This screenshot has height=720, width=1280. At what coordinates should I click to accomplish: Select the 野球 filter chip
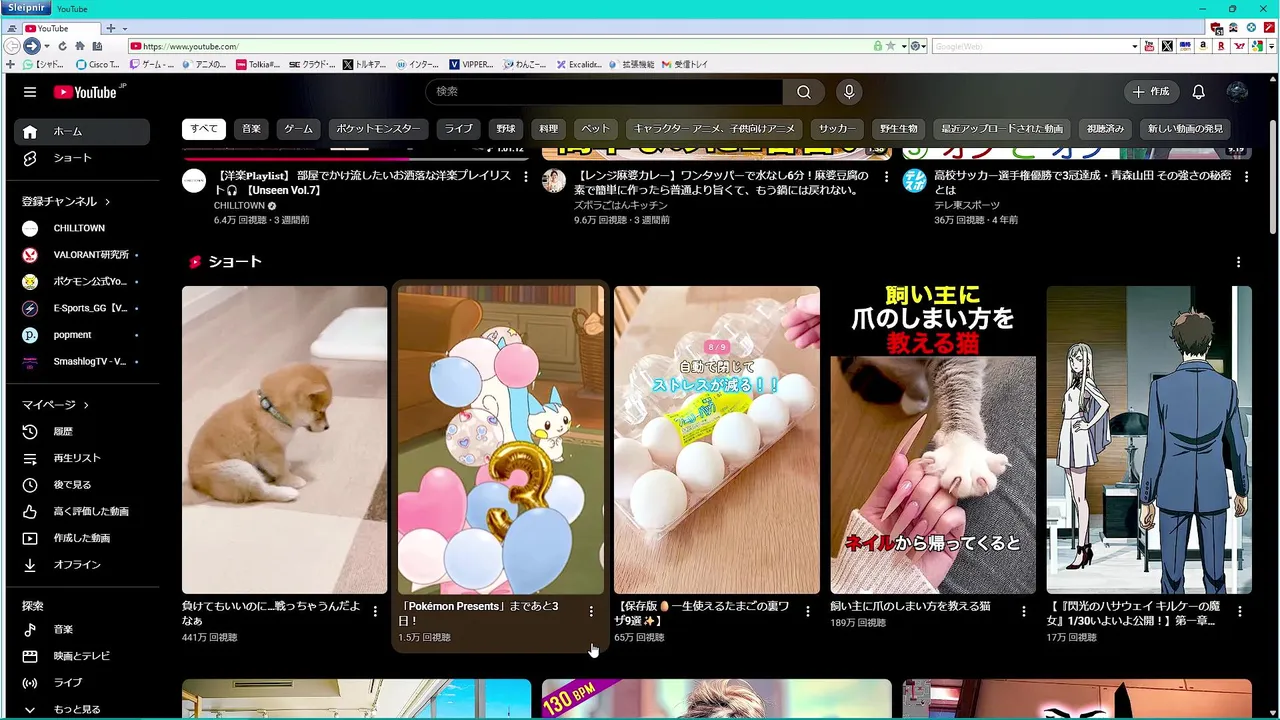click(506, 129)
